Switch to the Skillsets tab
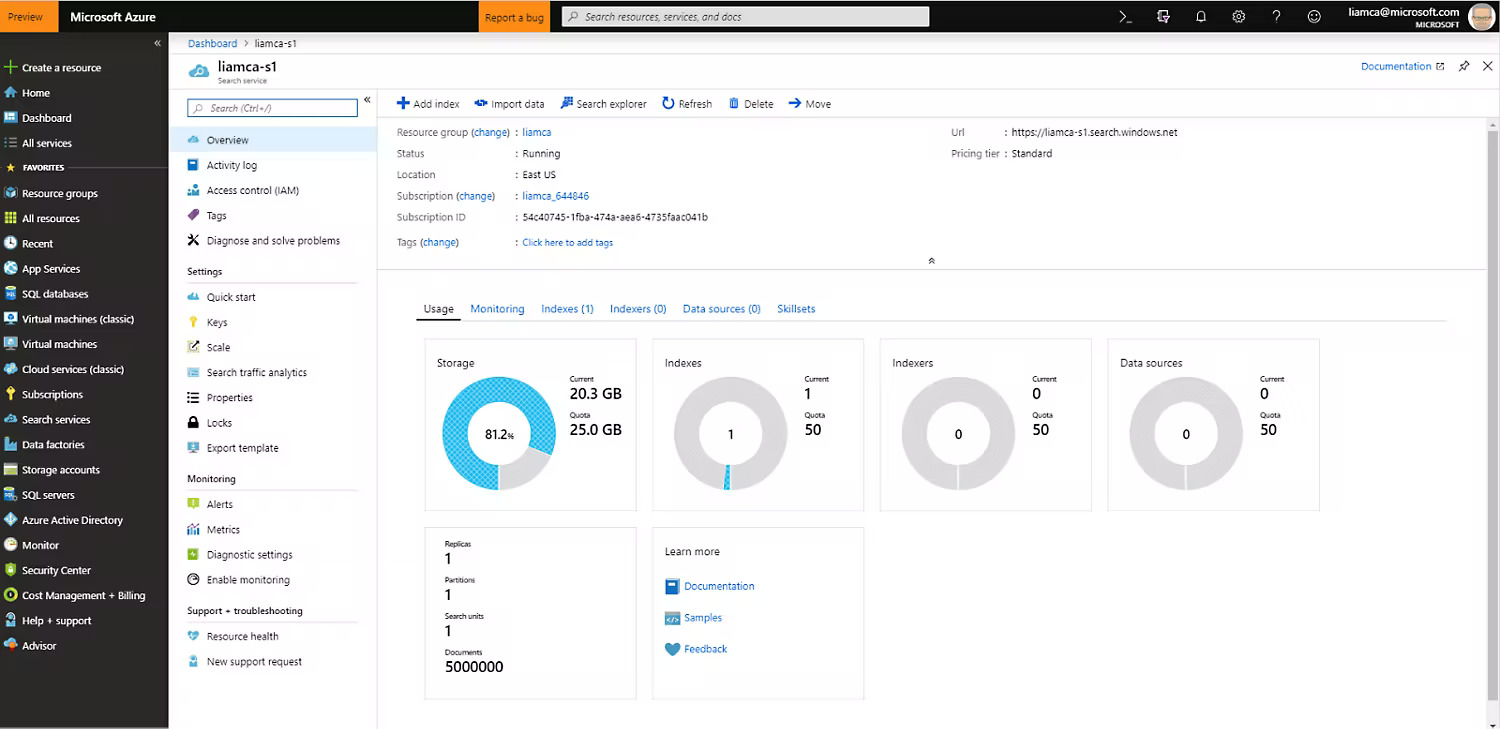 click(x=796, y=309)
